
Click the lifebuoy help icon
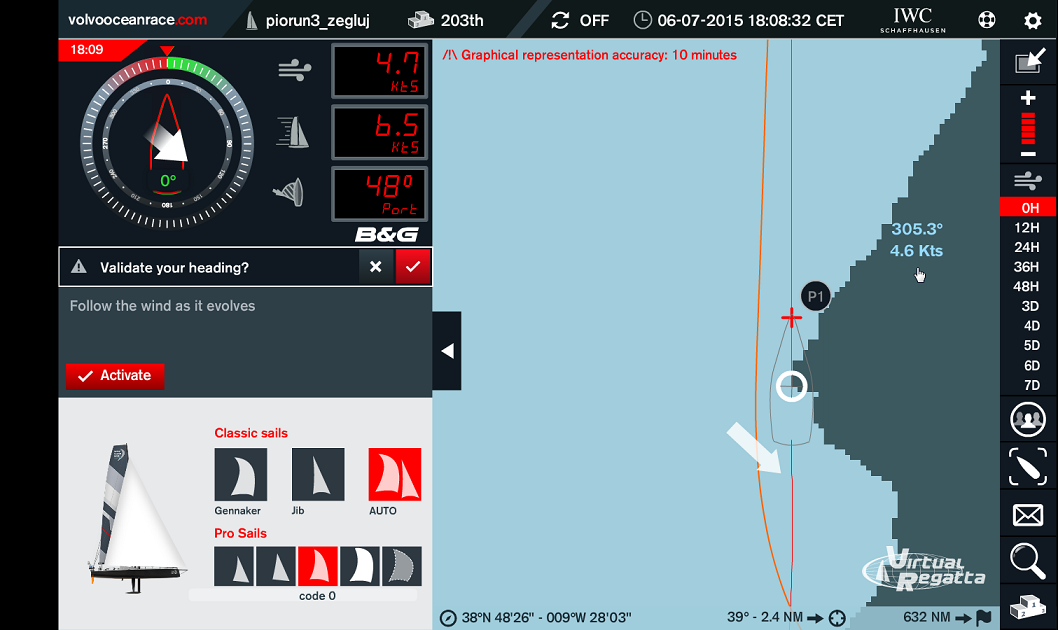(987, 20)
